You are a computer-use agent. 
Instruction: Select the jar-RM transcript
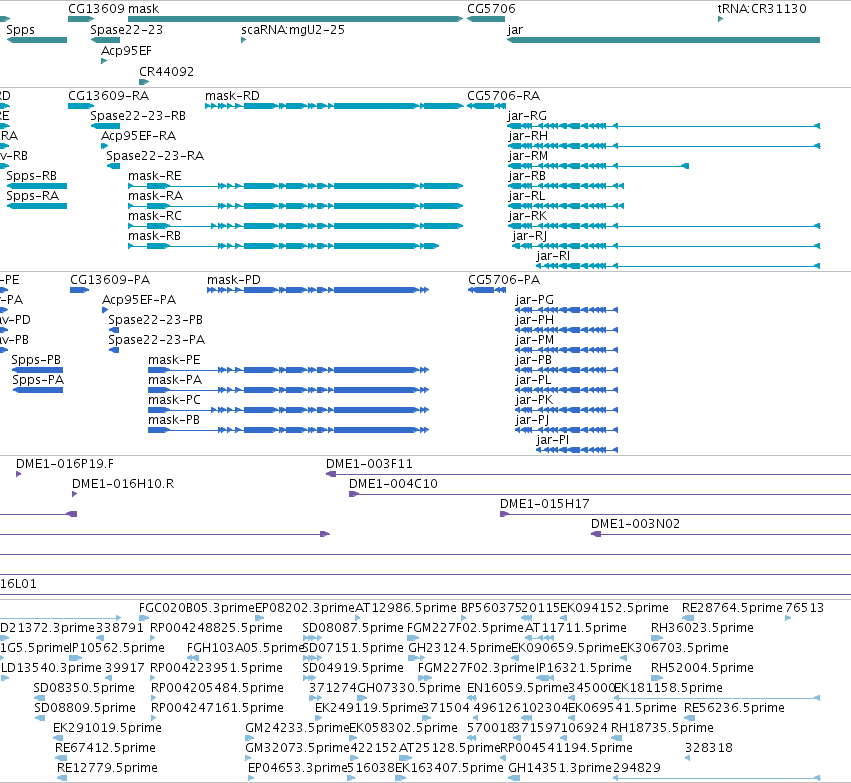tap(598, 166)
